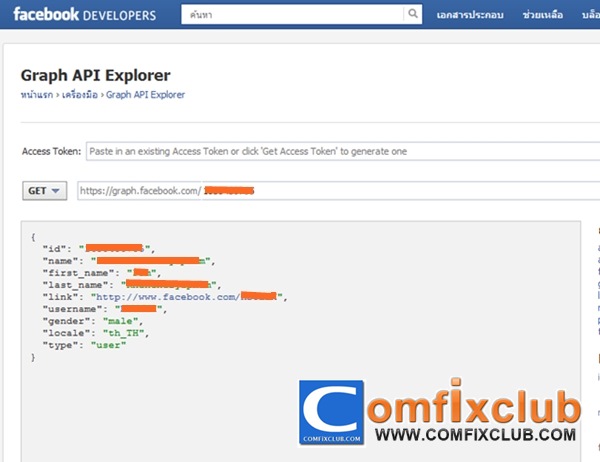
Task: Select the "first_name" key in JSON
Action: 77,273
